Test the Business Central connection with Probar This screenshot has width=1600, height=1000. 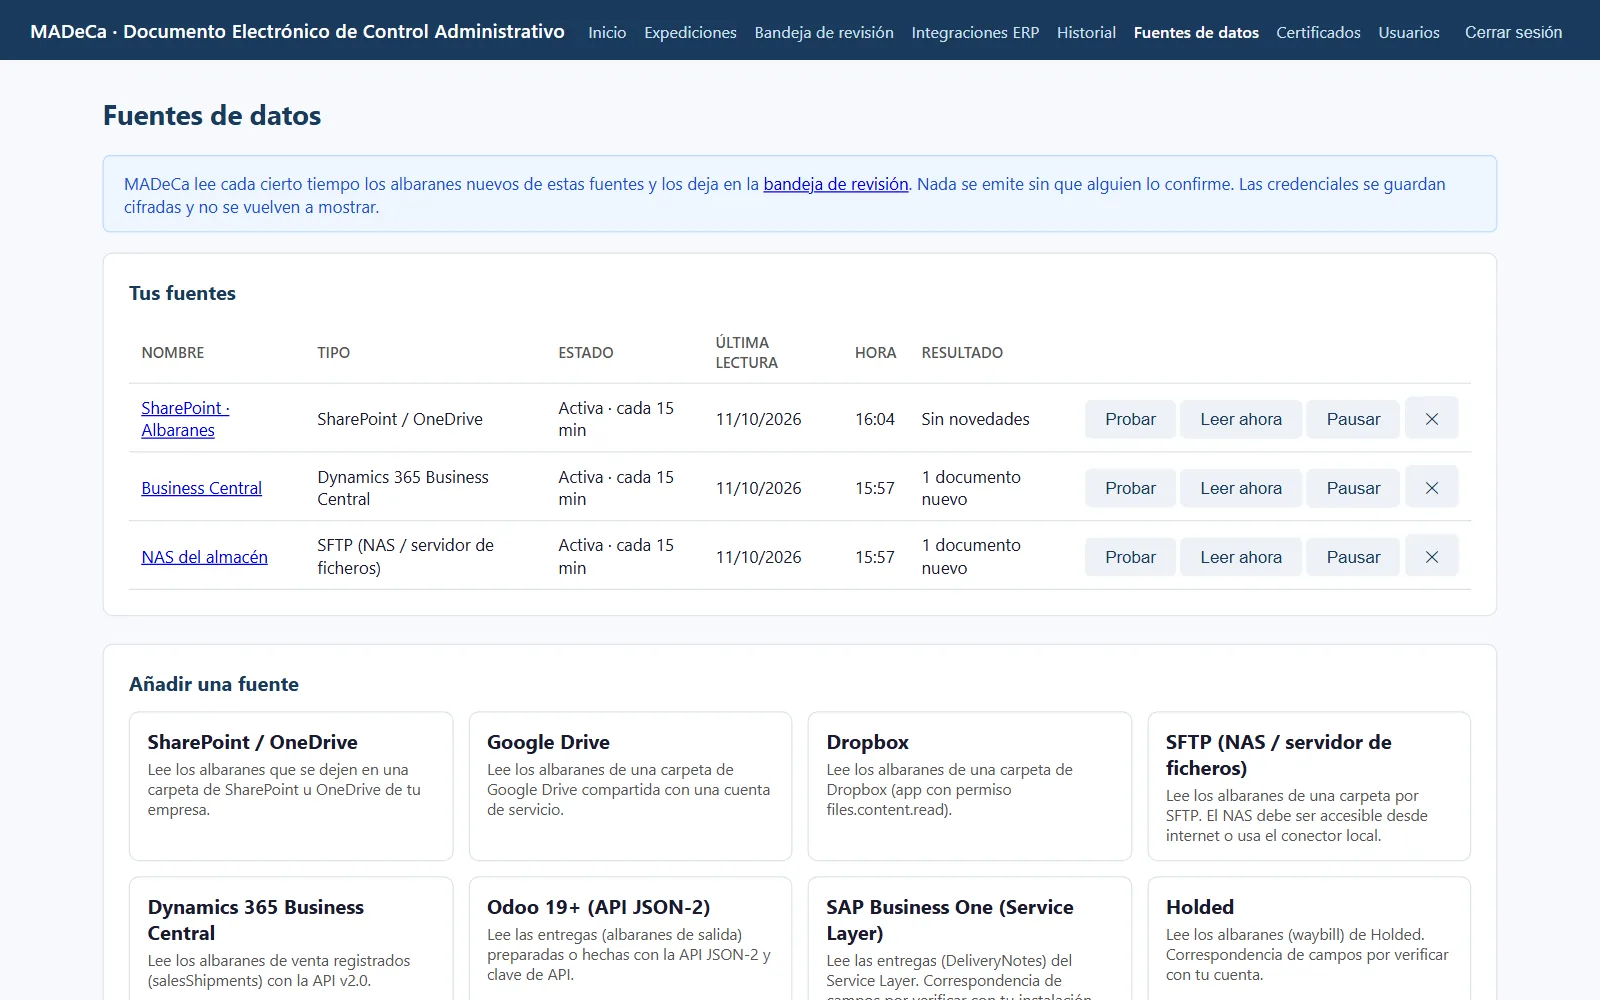(1130, 488)
